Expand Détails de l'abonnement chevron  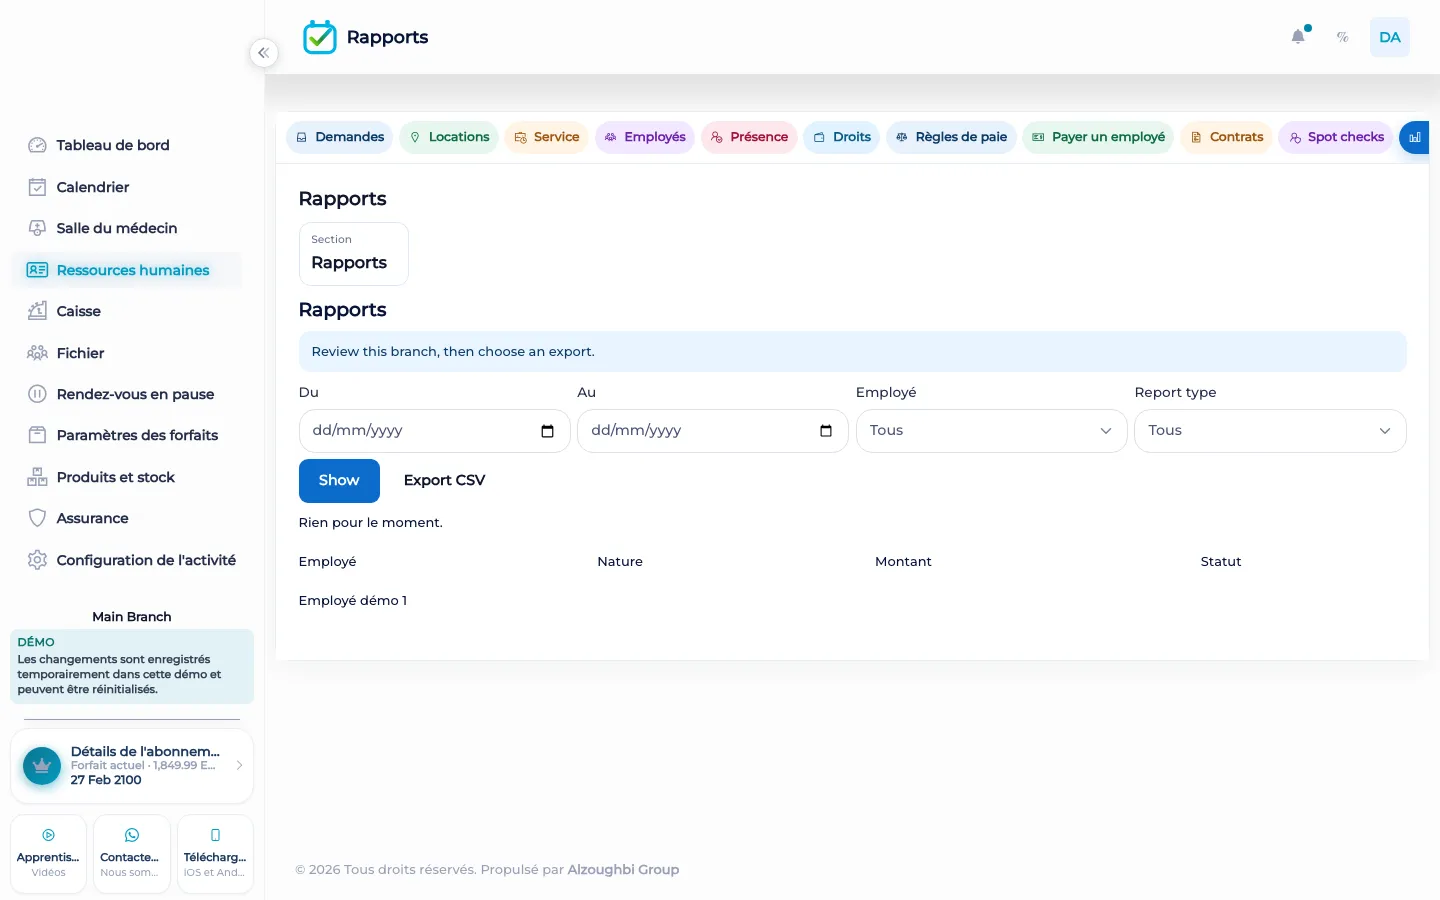click(x=239, y=765)
